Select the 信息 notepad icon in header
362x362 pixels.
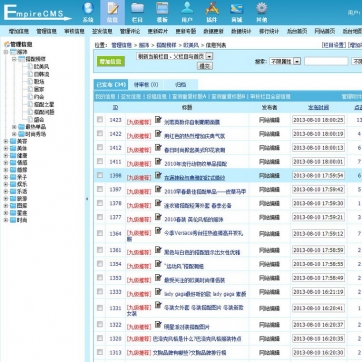coord(112,9)
